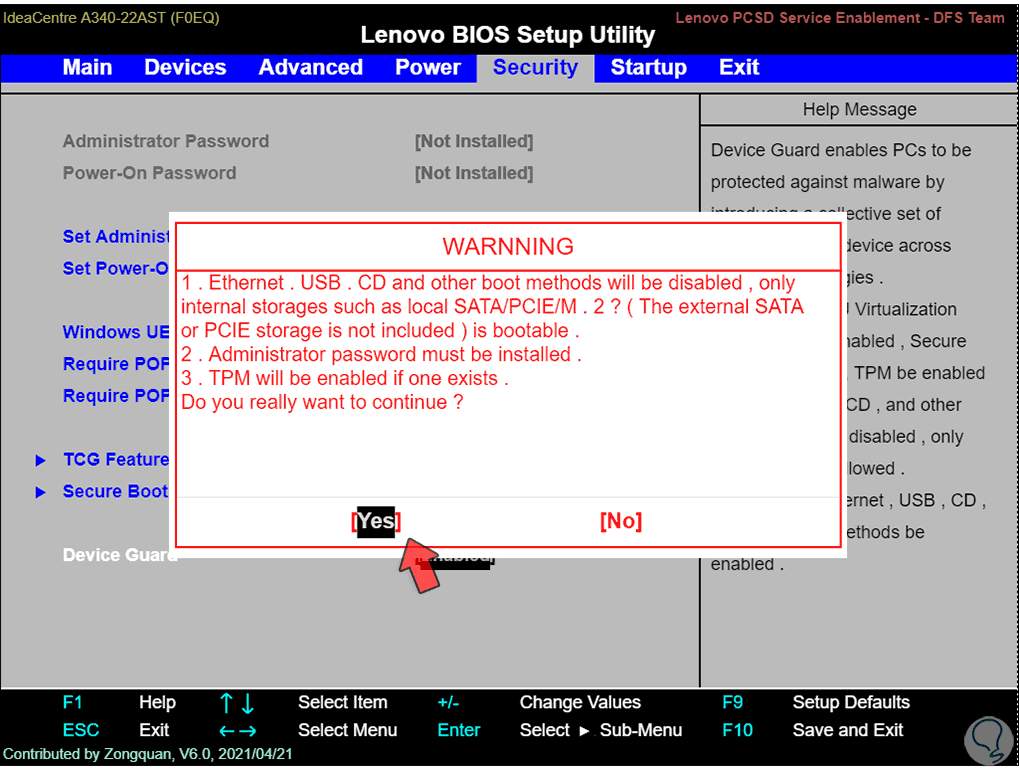Go to the Advanced tab
This screenshot has width=1019, height=769.
pyautogui.click(x=311, y=68)
